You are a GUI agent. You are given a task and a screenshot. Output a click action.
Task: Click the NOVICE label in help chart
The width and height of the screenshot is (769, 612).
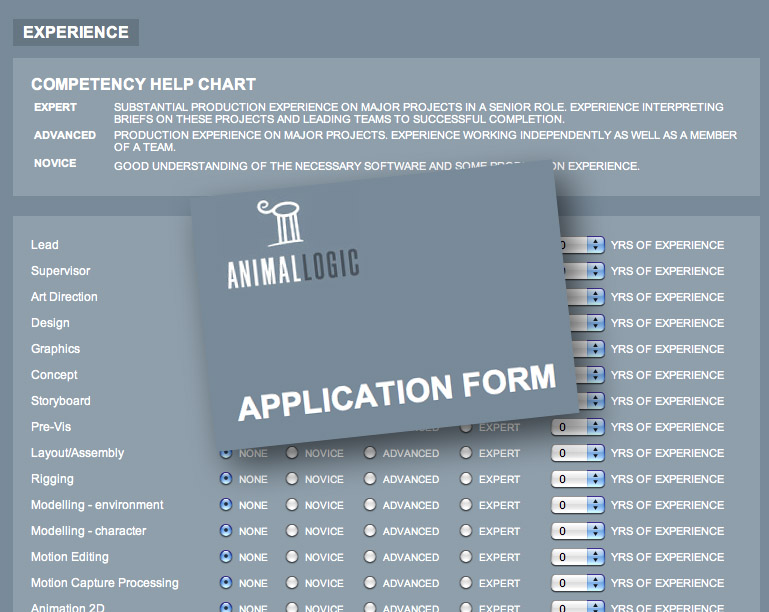click(x=55, y=163)
